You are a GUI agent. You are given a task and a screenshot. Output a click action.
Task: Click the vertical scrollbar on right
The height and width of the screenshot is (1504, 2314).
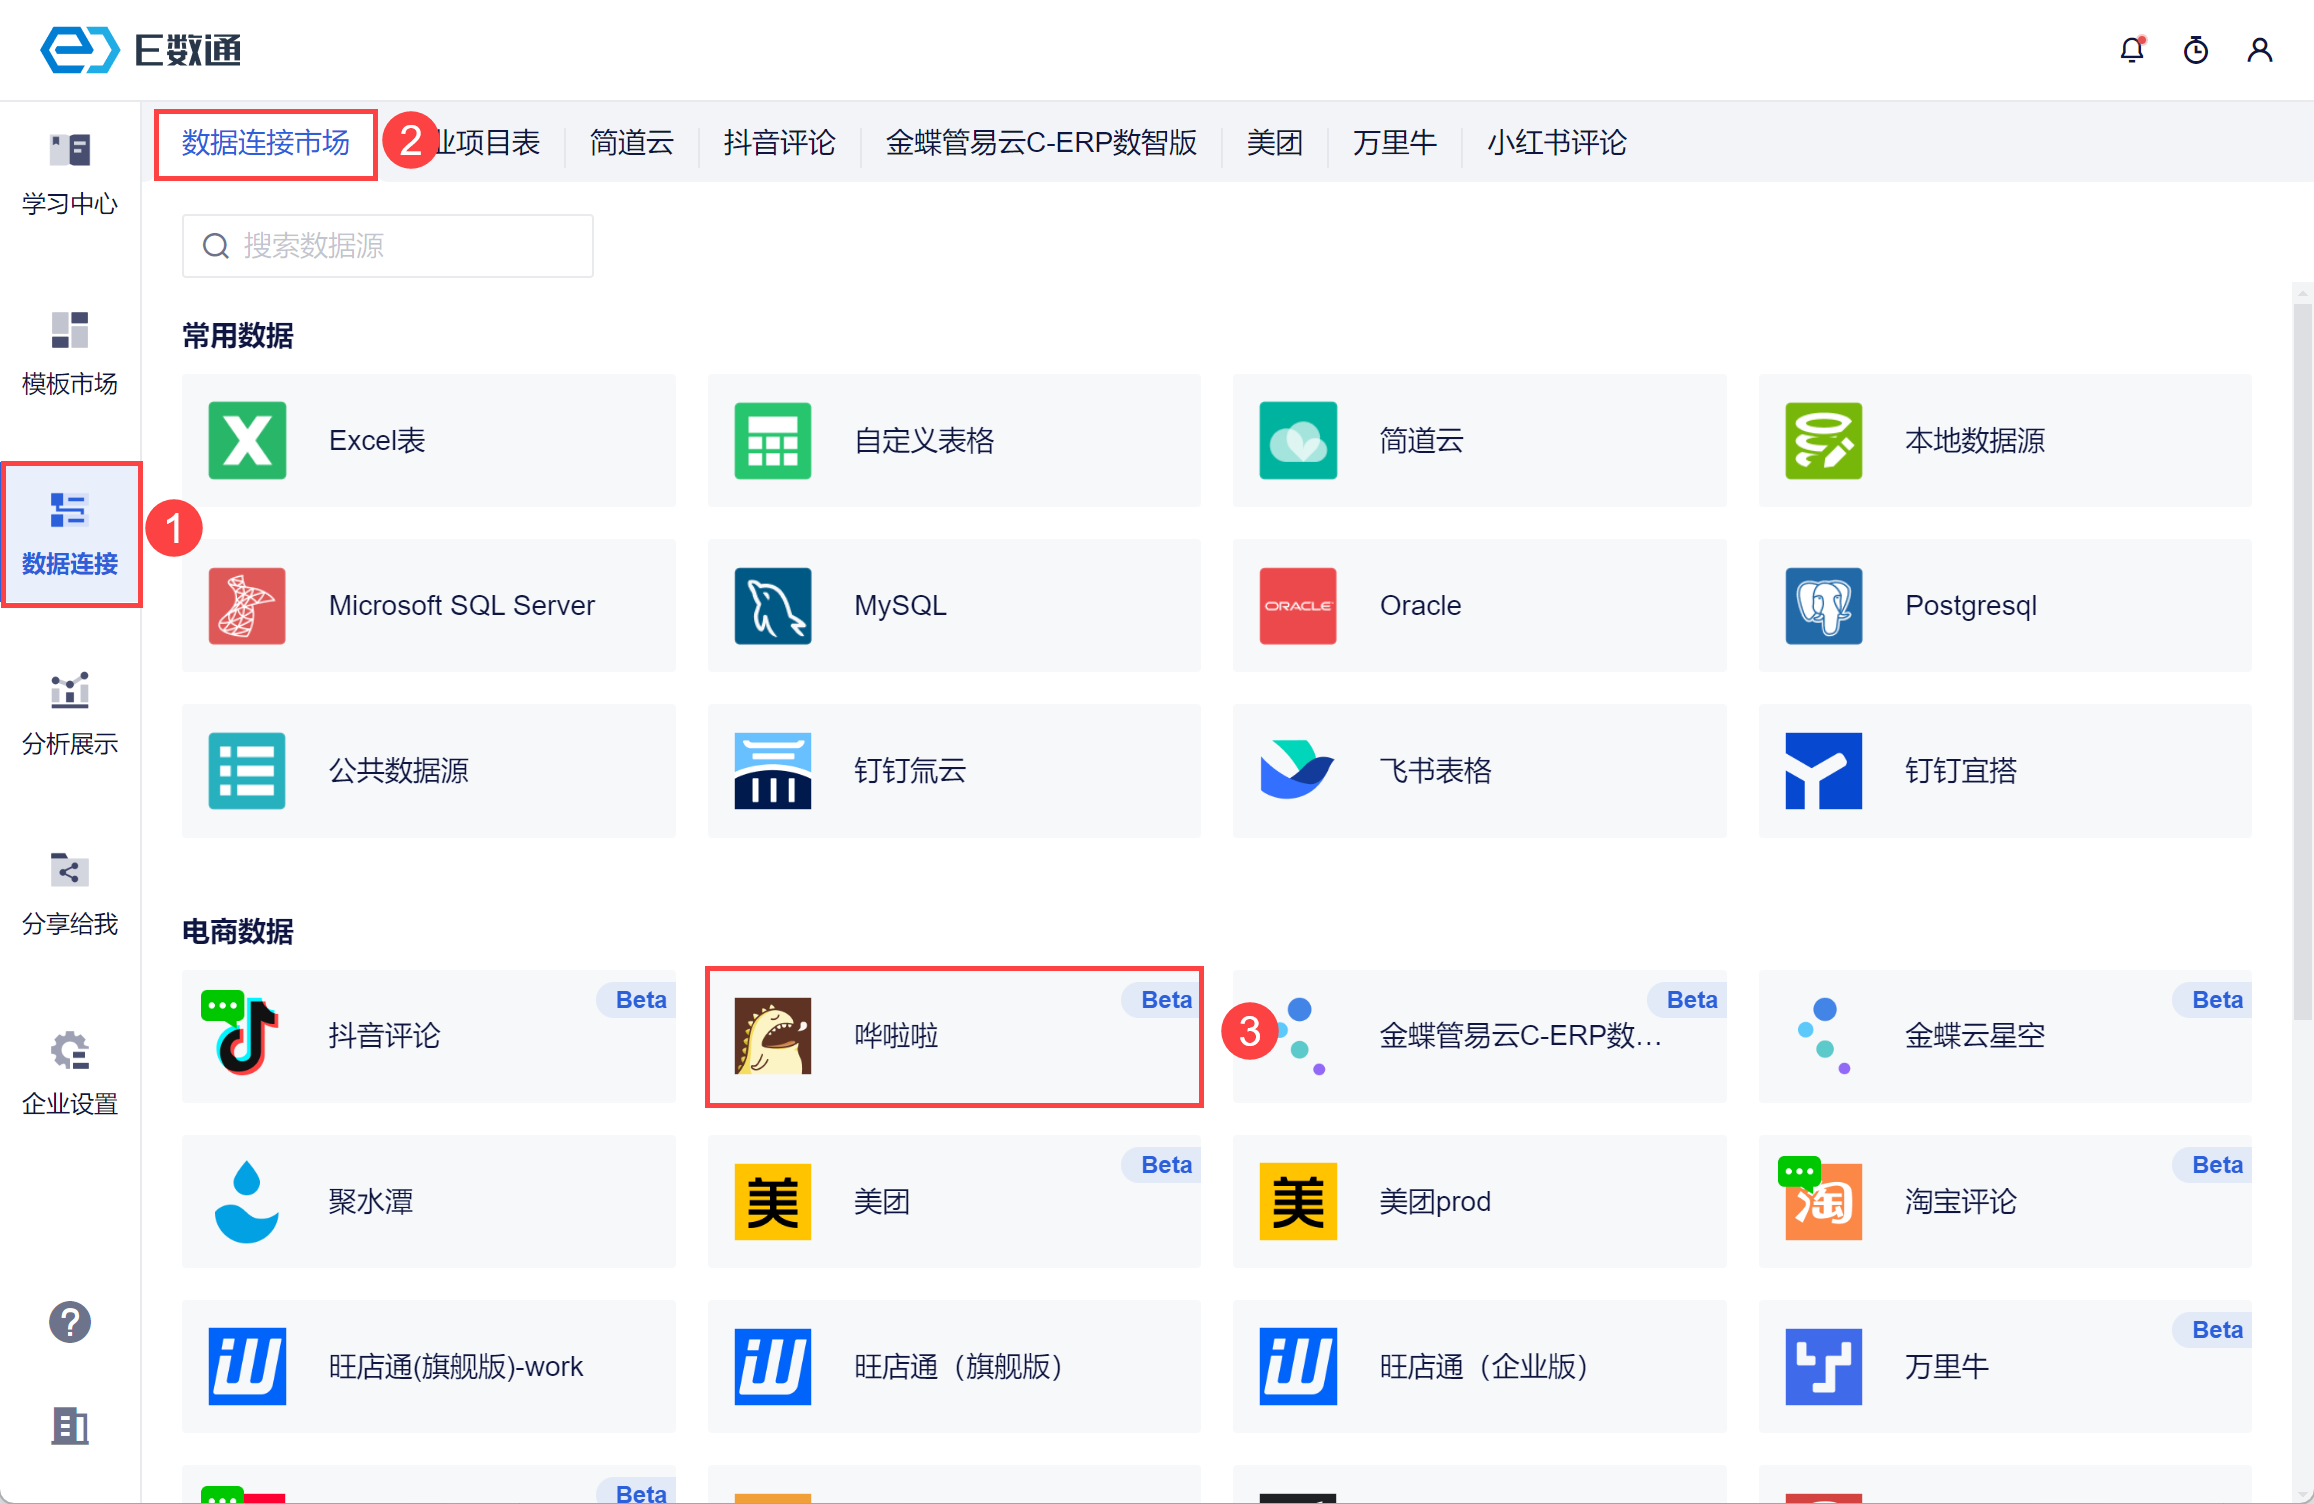[x=2302, y=660]
